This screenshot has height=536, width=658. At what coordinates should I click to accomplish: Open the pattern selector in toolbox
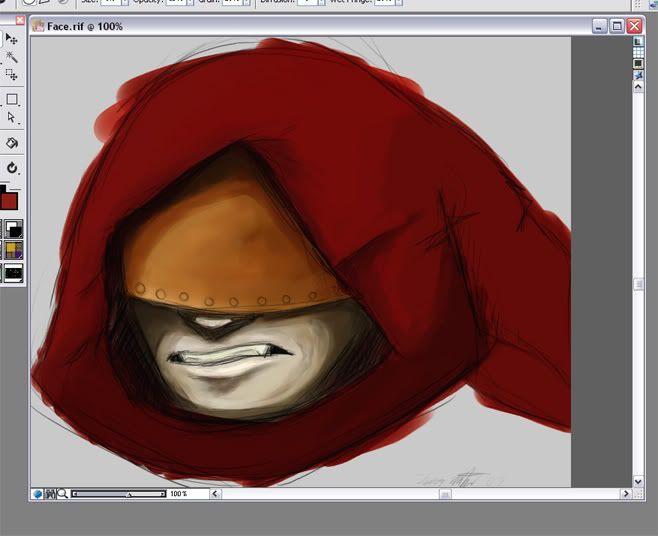point(11,250)
